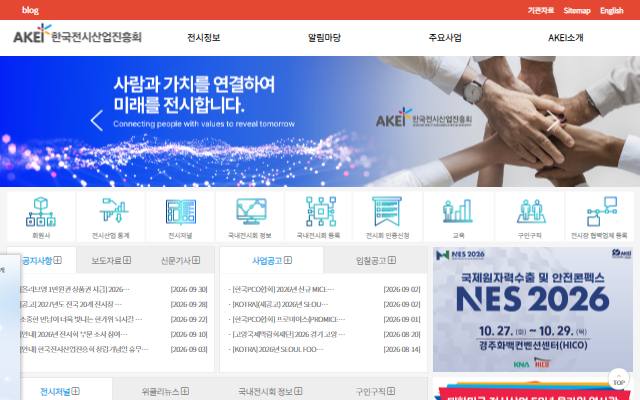Open the NES 2026 exhibition banner

(x=533, y=309)
